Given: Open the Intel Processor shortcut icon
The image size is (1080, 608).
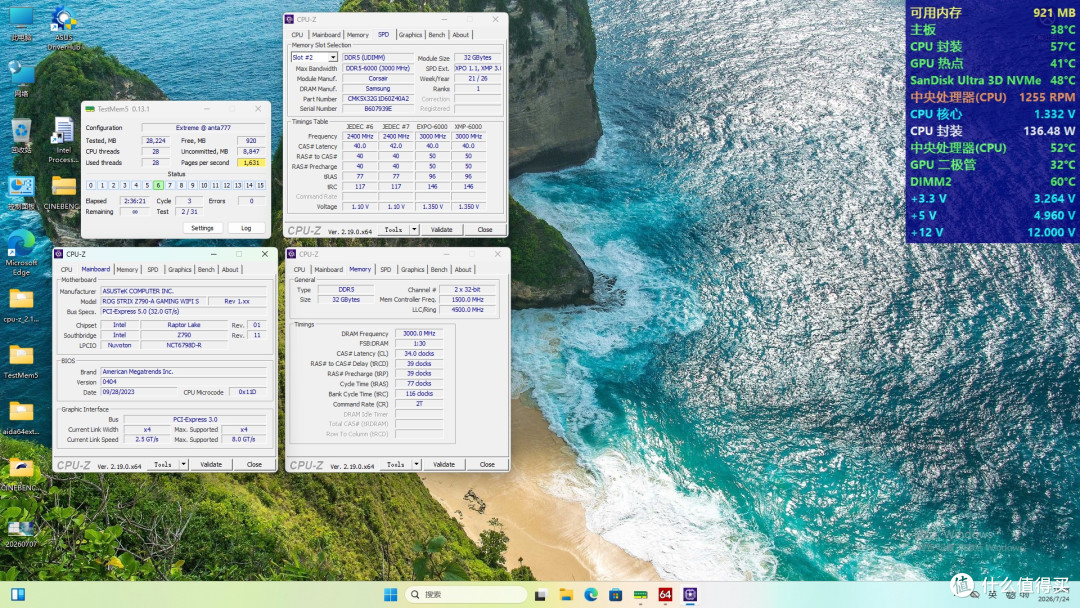Looking at the screenshot, I should 63,139.
